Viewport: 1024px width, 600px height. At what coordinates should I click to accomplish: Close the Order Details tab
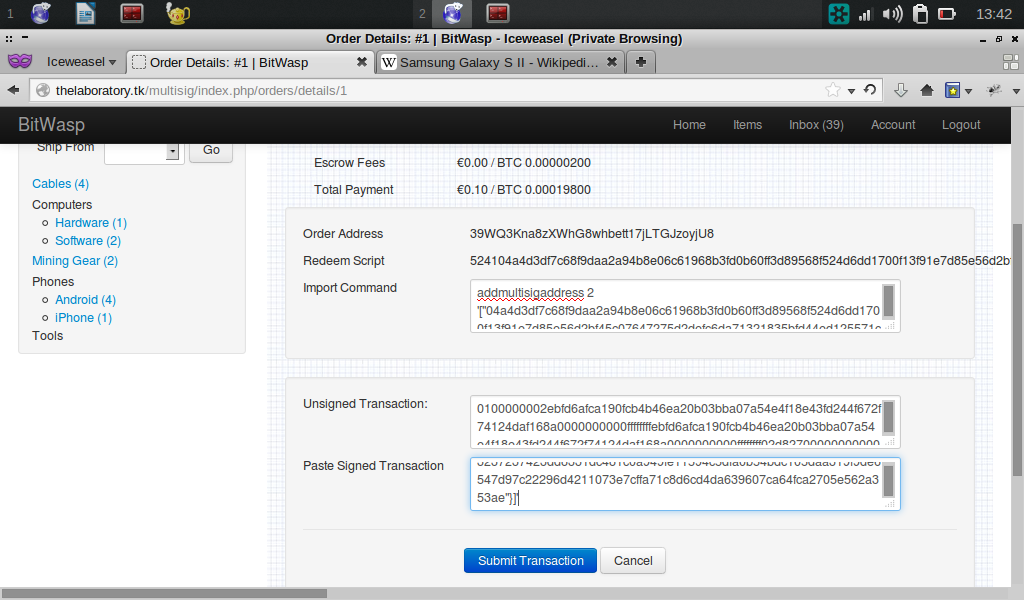(361, 62)
